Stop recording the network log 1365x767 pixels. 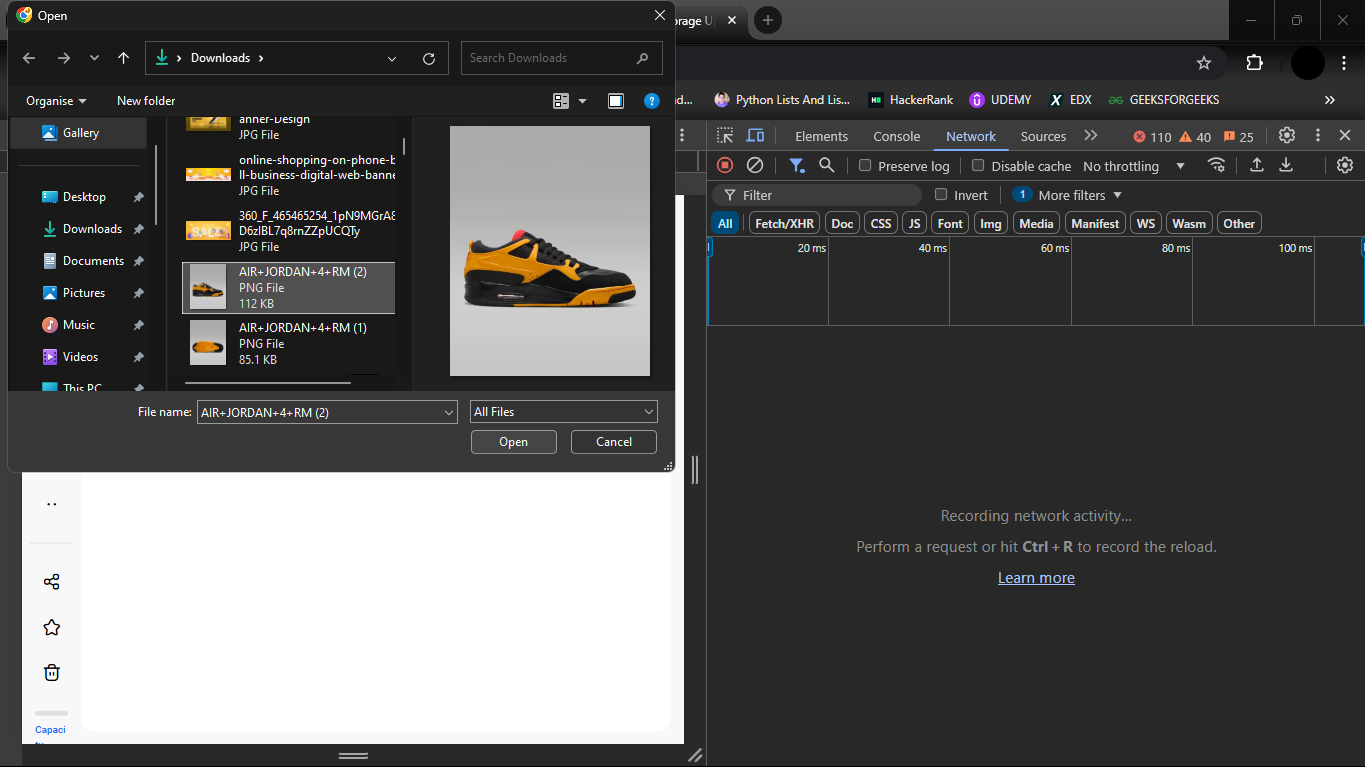click(x=725, y=165)
